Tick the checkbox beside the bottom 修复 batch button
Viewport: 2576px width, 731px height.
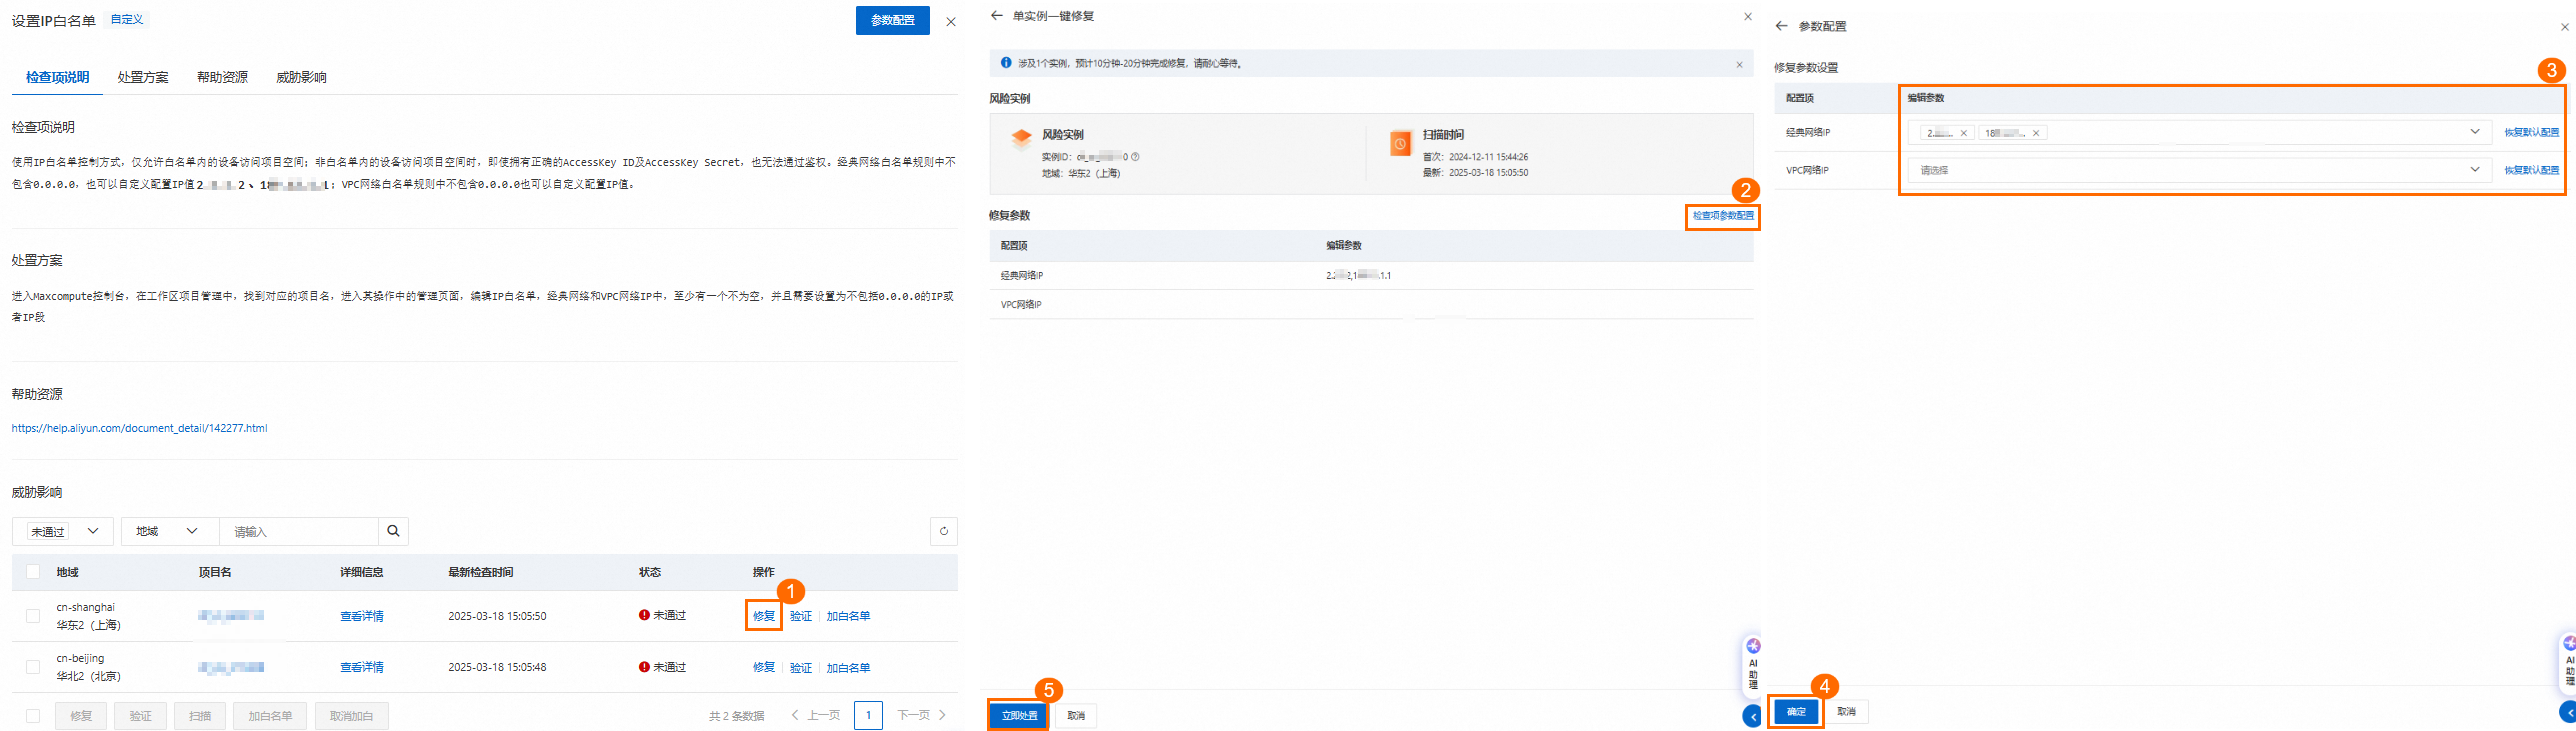[x=33, y=716]
